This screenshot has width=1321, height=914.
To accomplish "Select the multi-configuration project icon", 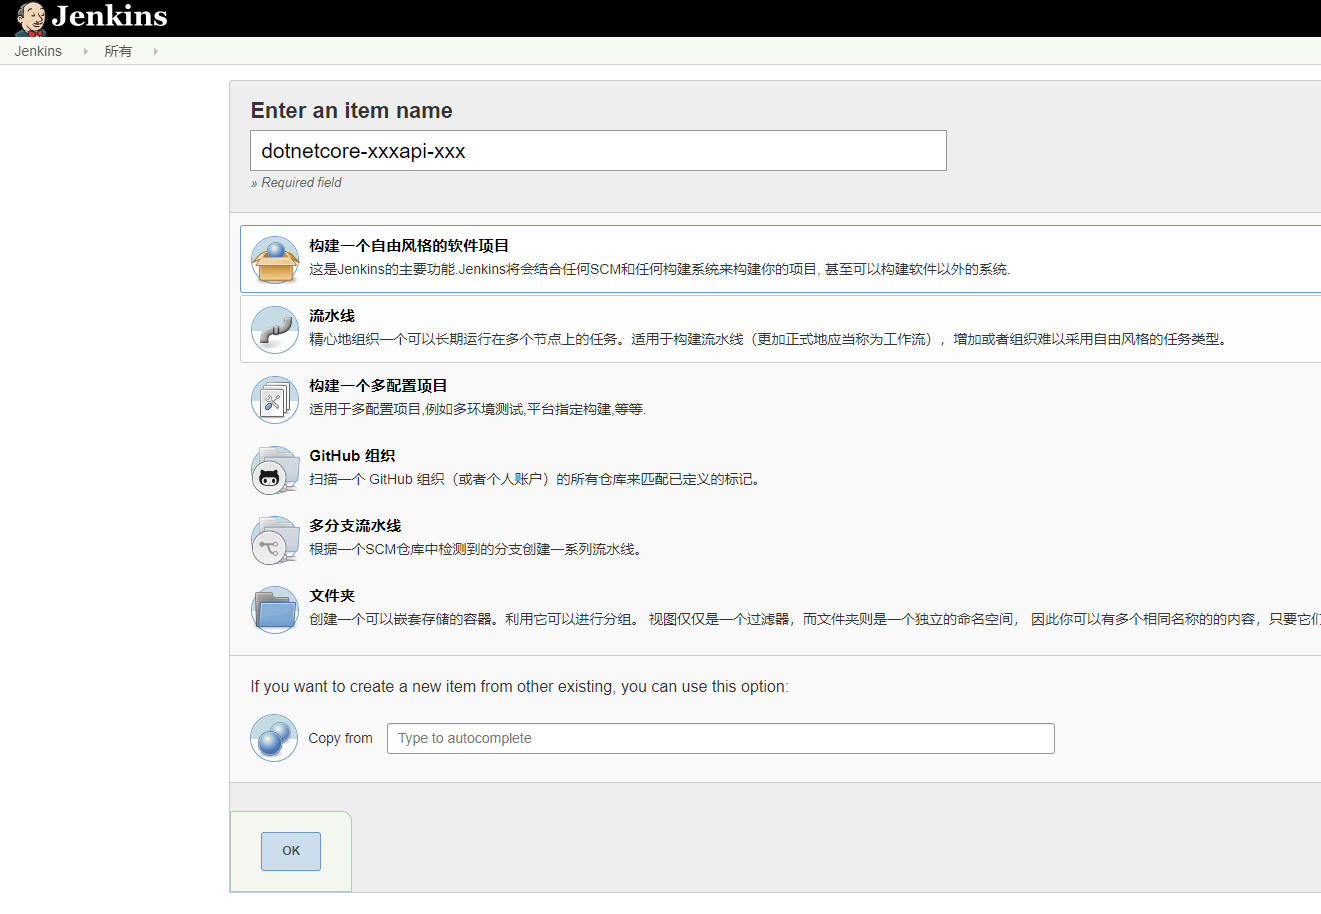I will tap(275, 400).
